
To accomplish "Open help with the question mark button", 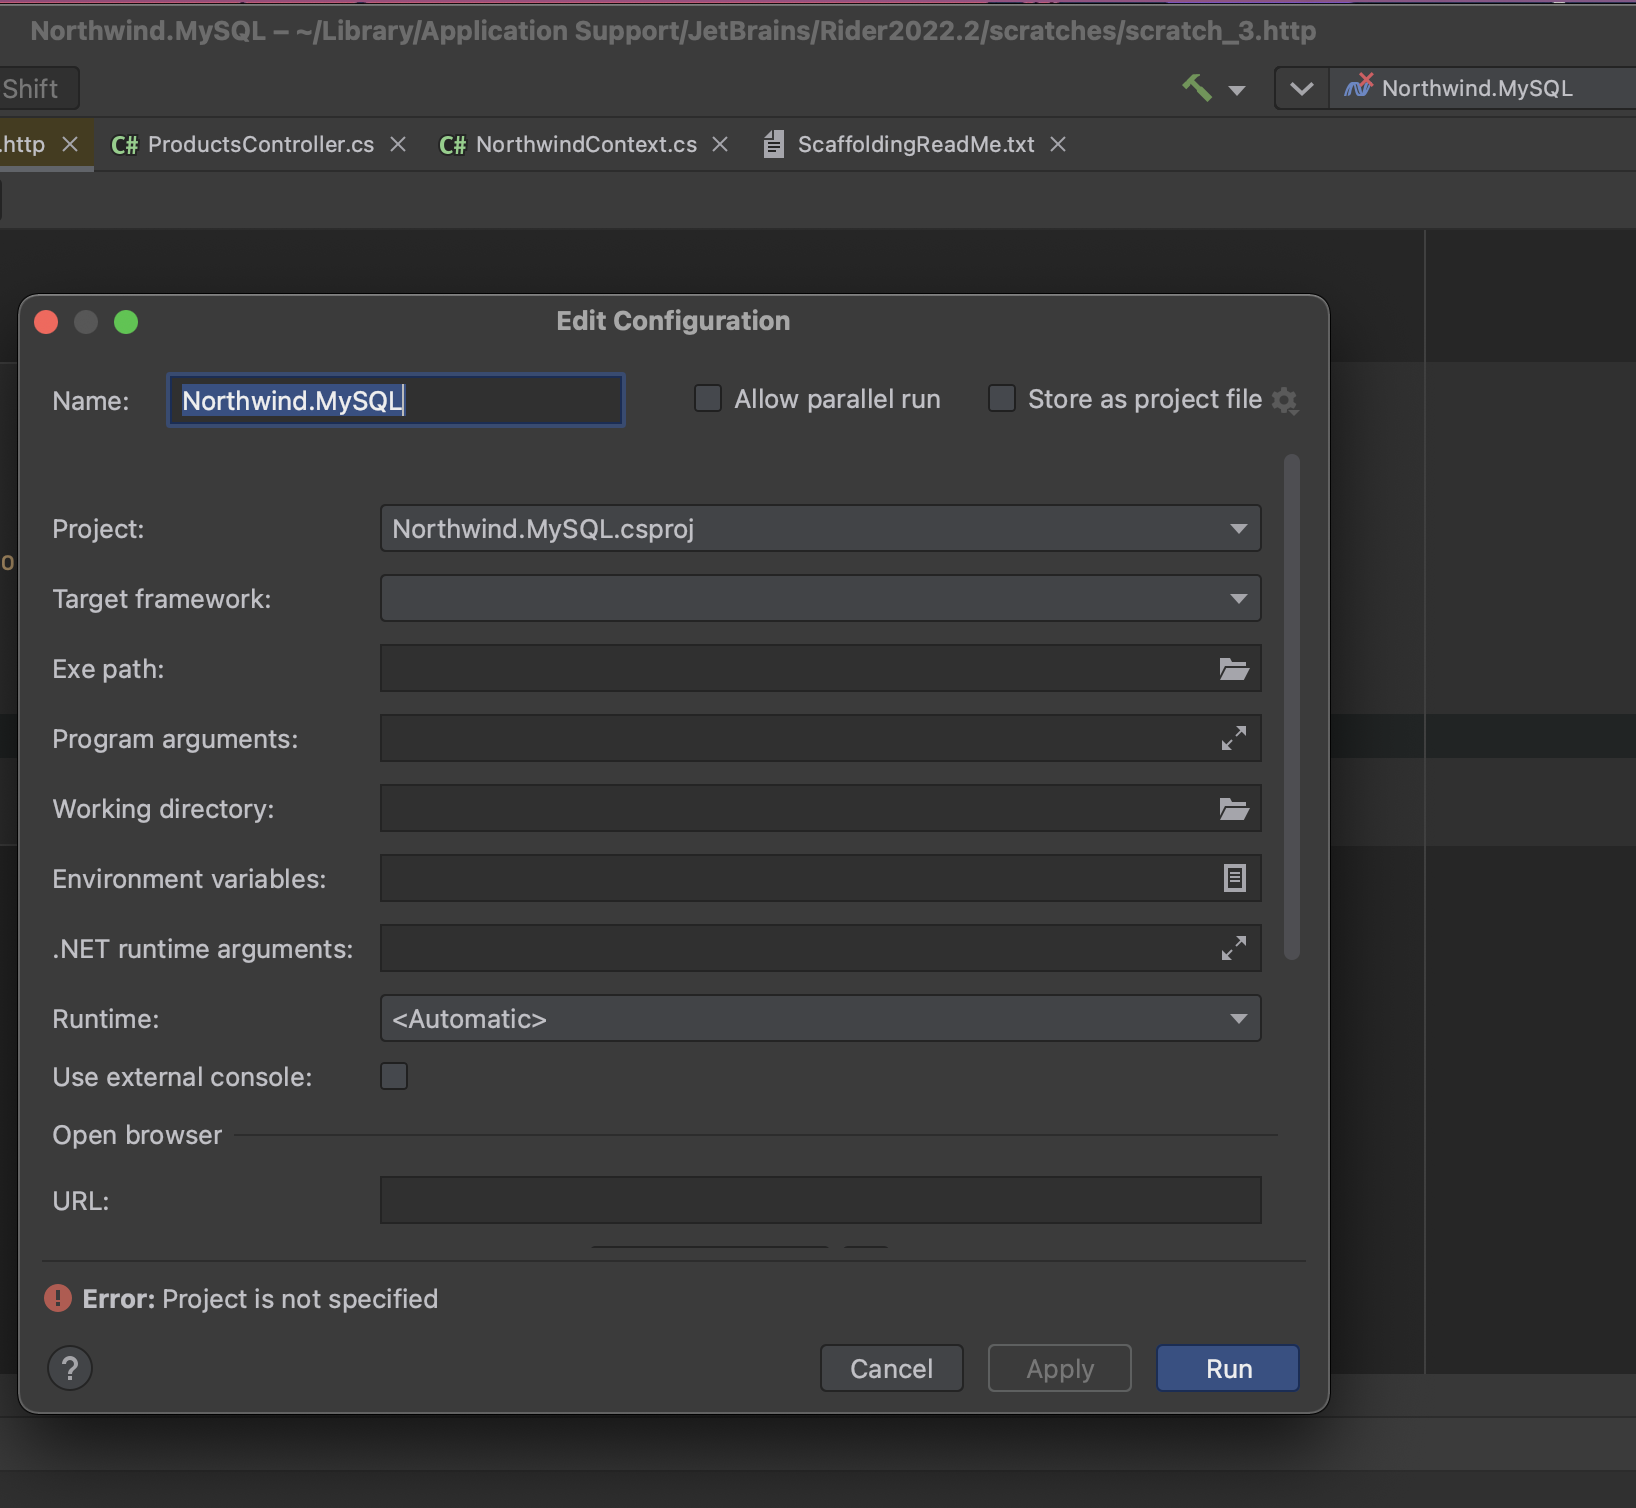I will click(70, 1368).
